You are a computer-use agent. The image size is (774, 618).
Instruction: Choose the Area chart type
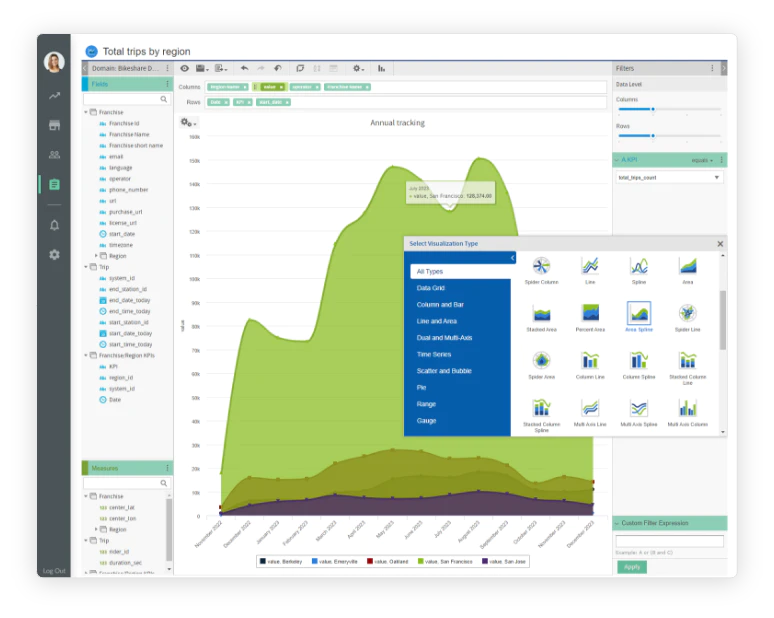[x=688, y=270]
